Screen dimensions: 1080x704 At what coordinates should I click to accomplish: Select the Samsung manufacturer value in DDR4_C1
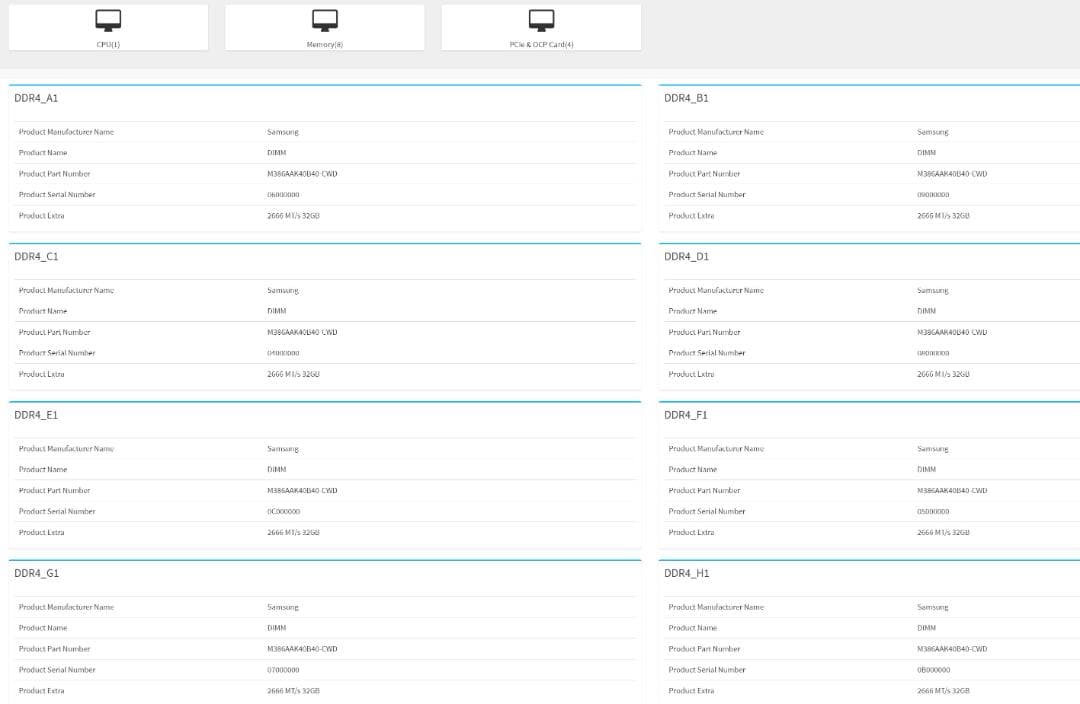(x=283, y=291)
